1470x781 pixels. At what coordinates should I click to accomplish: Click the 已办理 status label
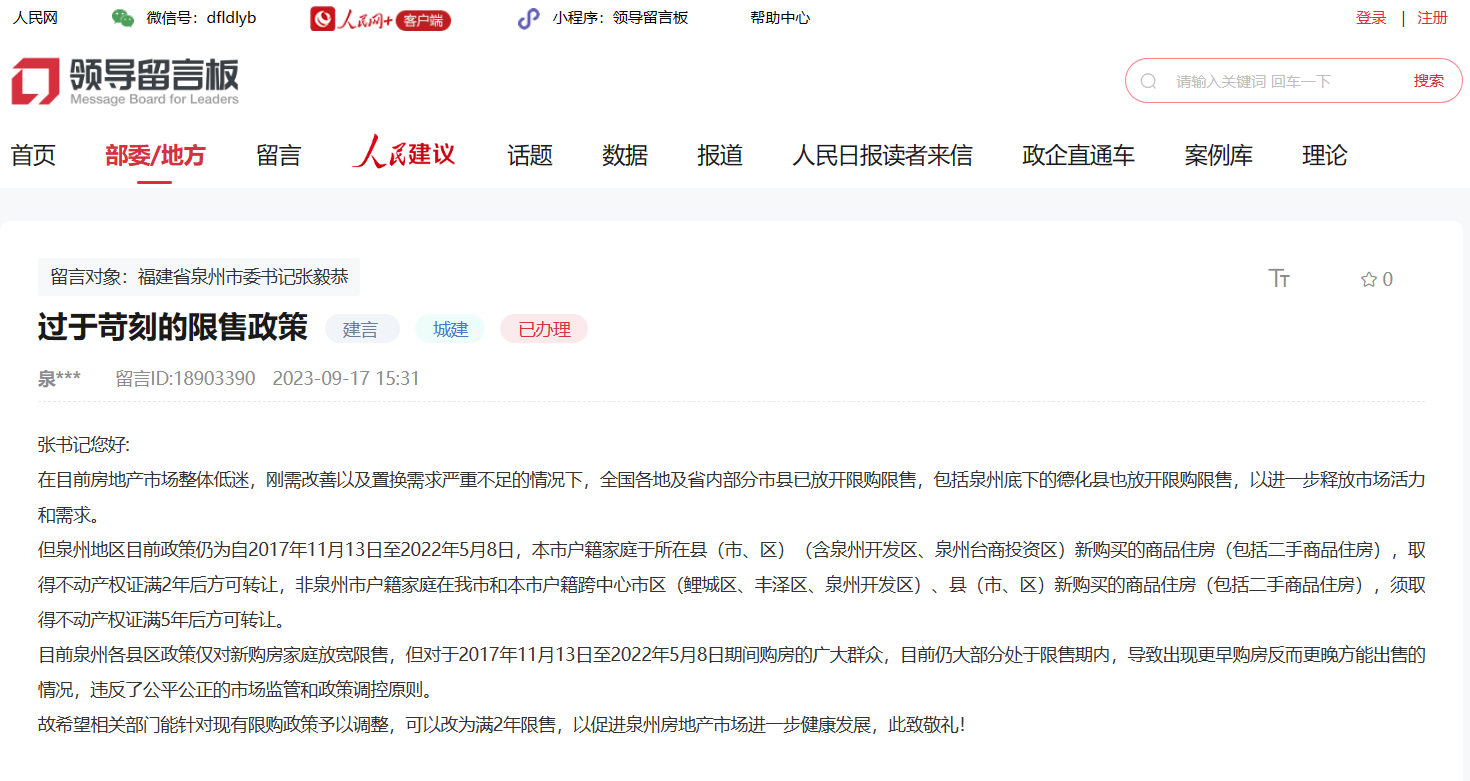tap(543, 328)
